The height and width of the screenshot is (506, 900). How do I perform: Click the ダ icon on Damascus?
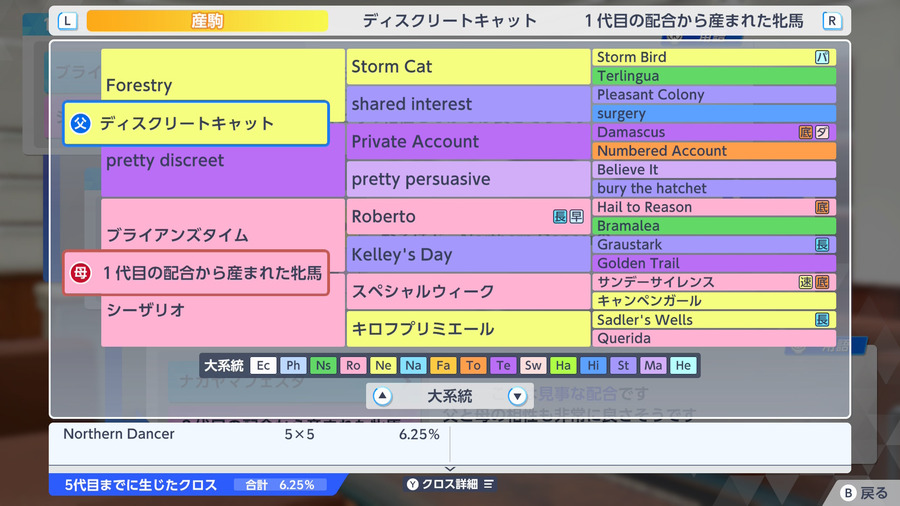click(x=822, y=132)
